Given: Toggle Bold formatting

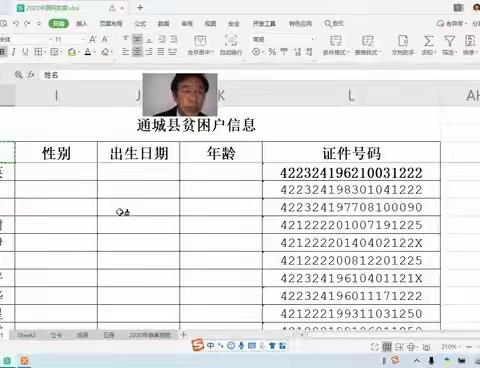Looking at the screenshot, I should point(3,52).
